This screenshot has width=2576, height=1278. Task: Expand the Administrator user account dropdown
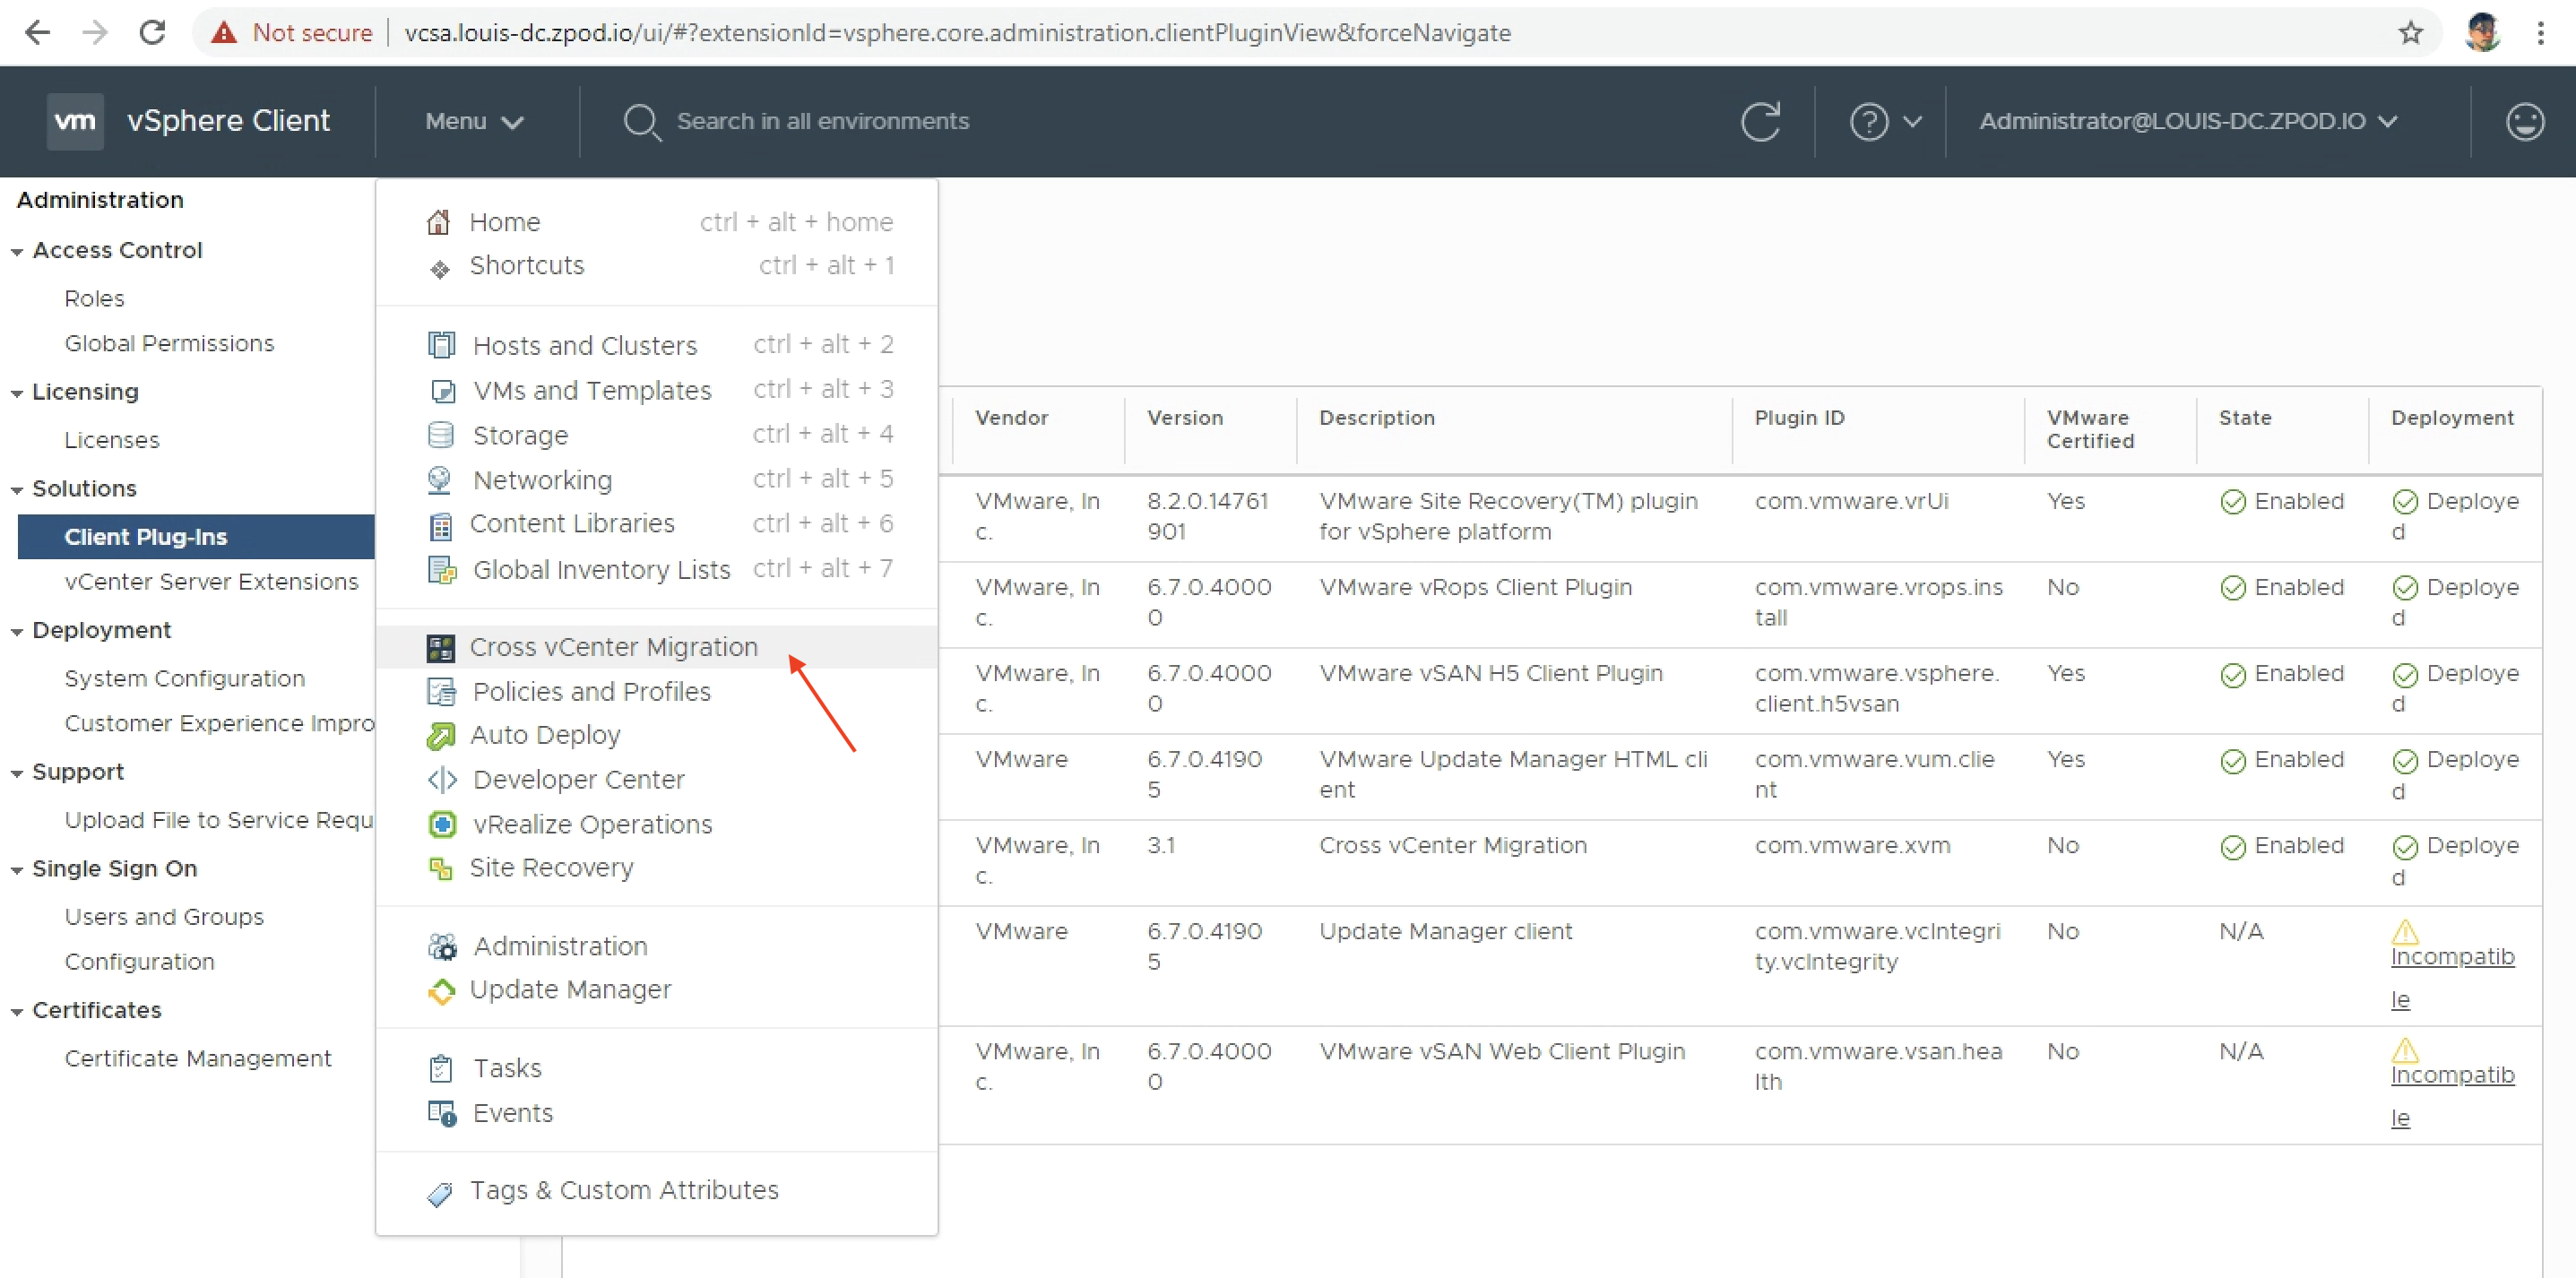[2188, 121]
